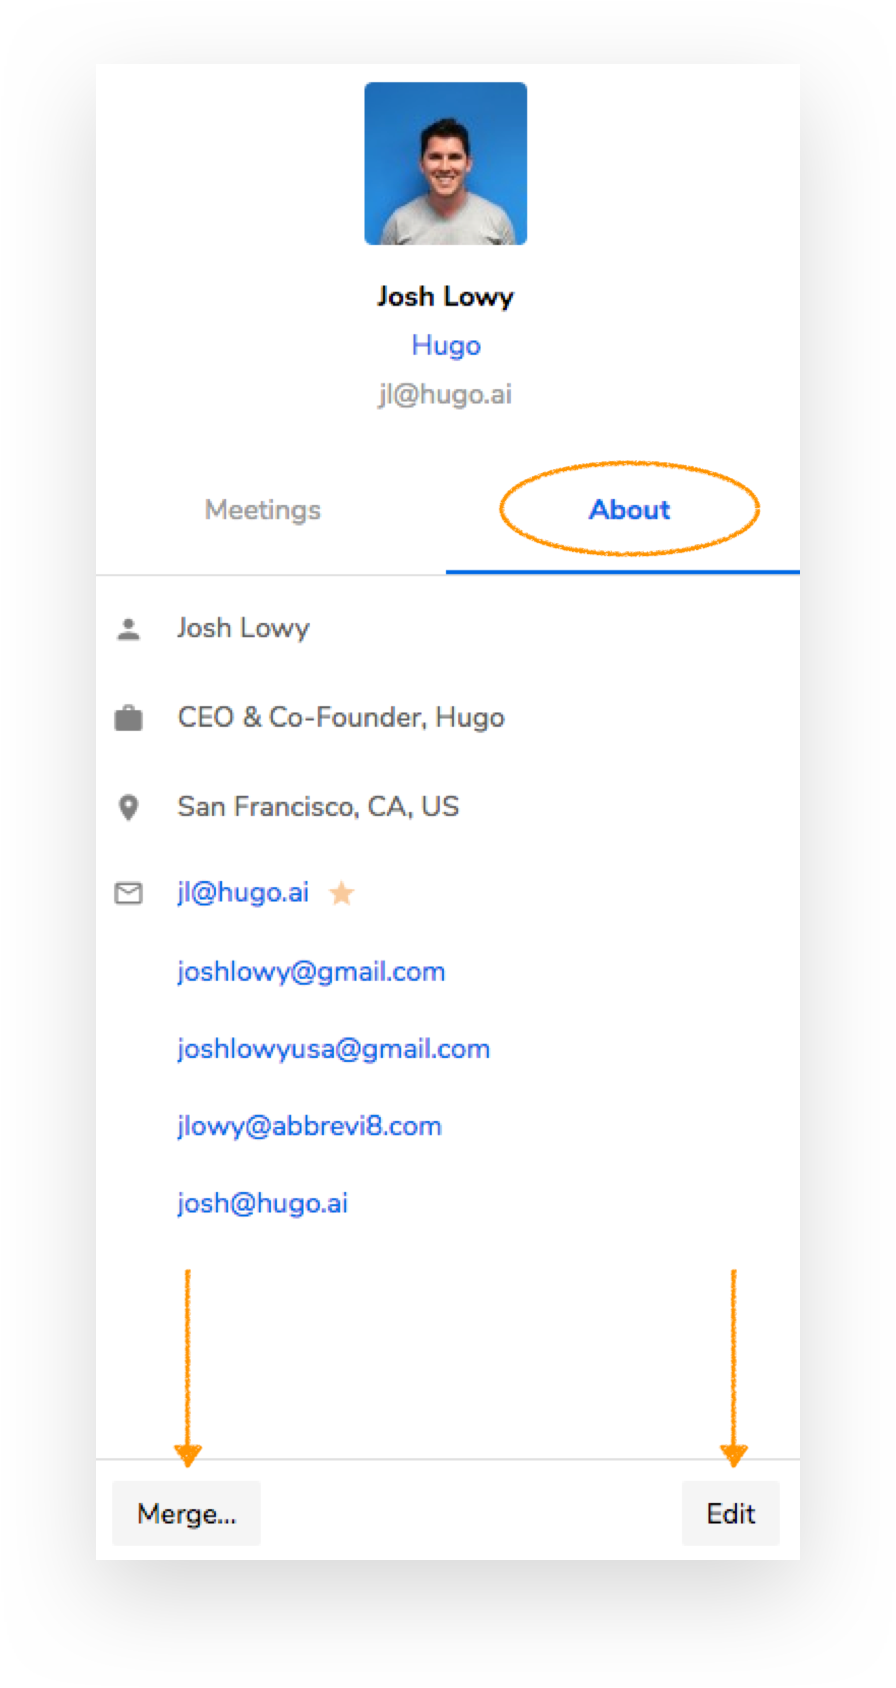Viewport: 896px width, 1688px height.
Task: Click the Merge... button
Action: point(187,1514)
